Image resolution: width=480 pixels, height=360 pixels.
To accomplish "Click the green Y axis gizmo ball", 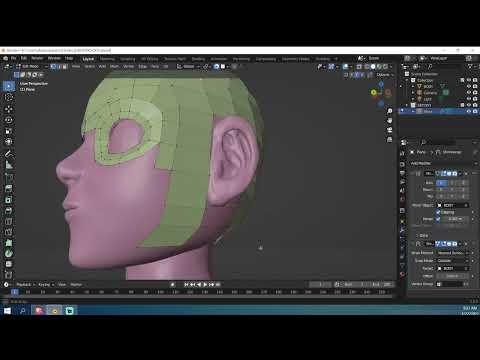I will pyautogui.click(x=374, y=93).
